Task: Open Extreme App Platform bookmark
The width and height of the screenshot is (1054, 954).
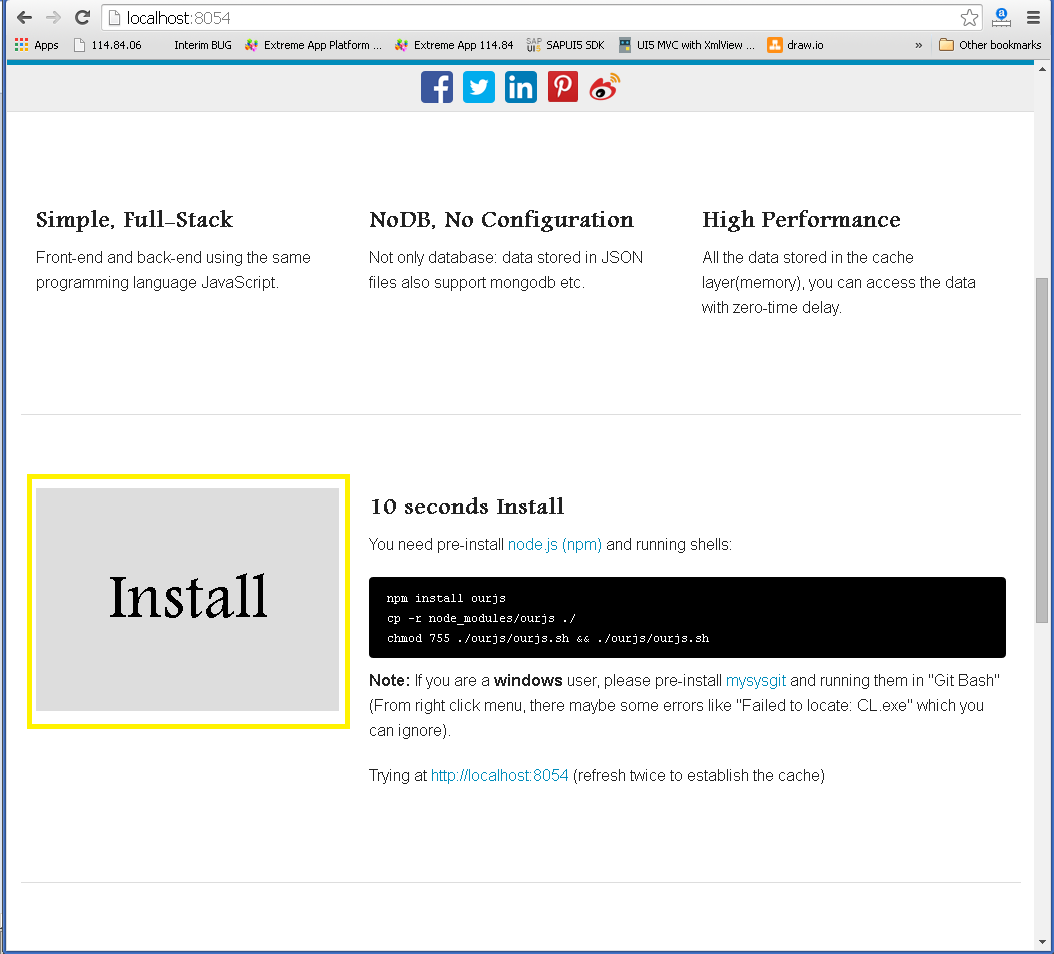Action: pos(313,45)
